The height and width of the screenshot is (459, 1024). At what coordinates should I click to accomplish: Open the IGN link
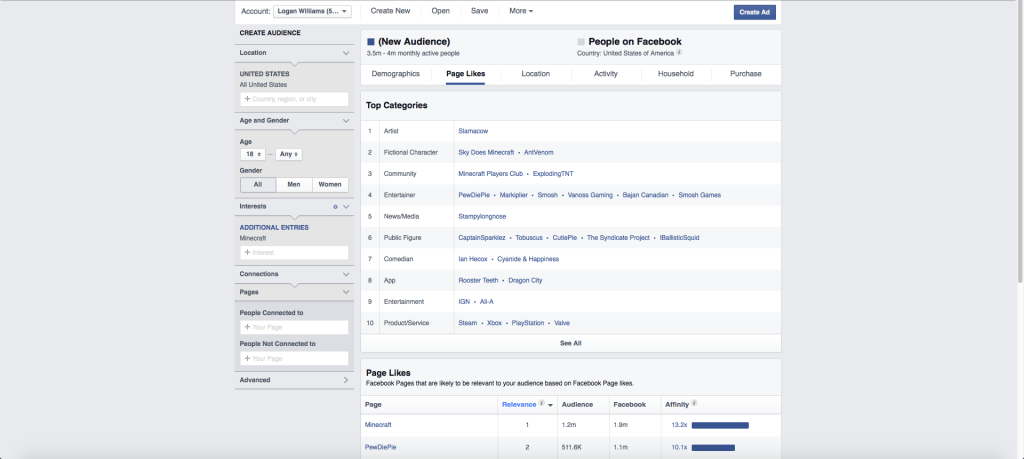464,302
